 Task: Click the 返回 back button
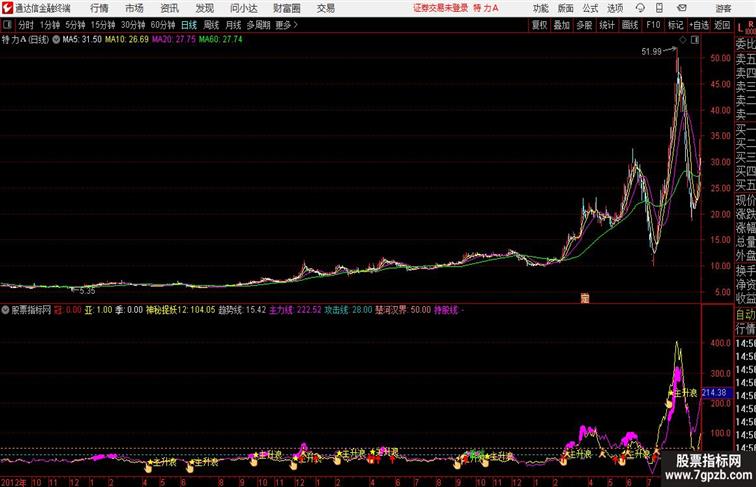(x=722, y=25)
